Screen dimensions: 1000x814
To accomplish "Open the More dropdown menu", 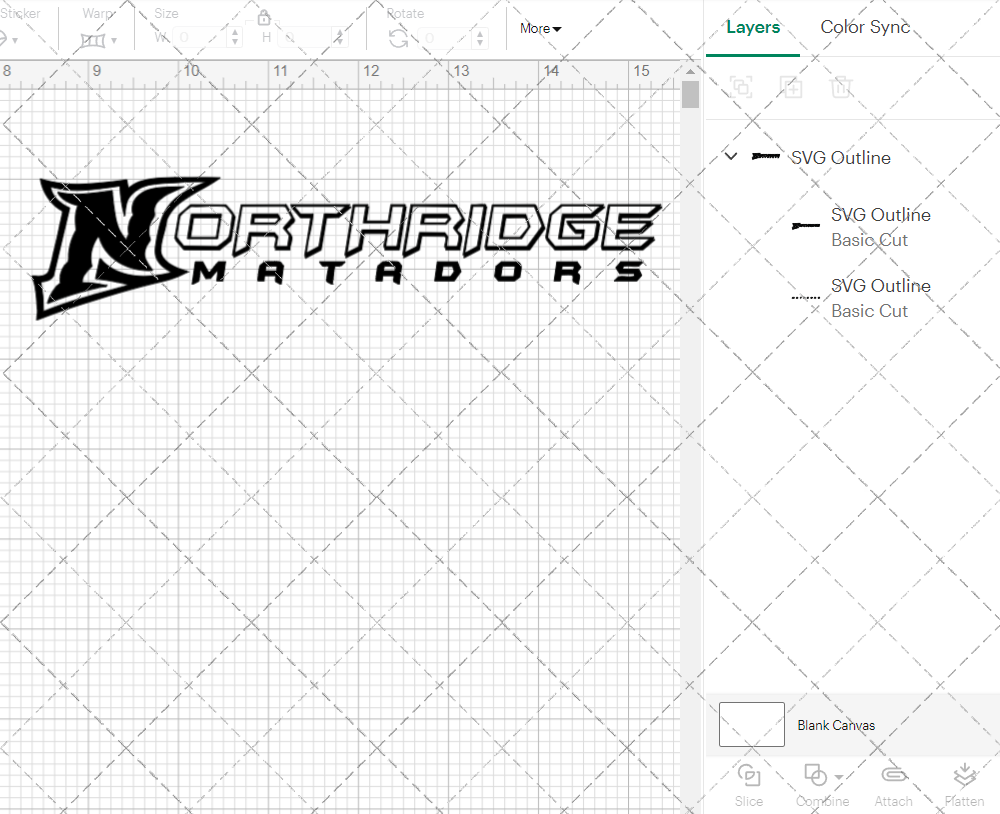I will tap(540, 29).
